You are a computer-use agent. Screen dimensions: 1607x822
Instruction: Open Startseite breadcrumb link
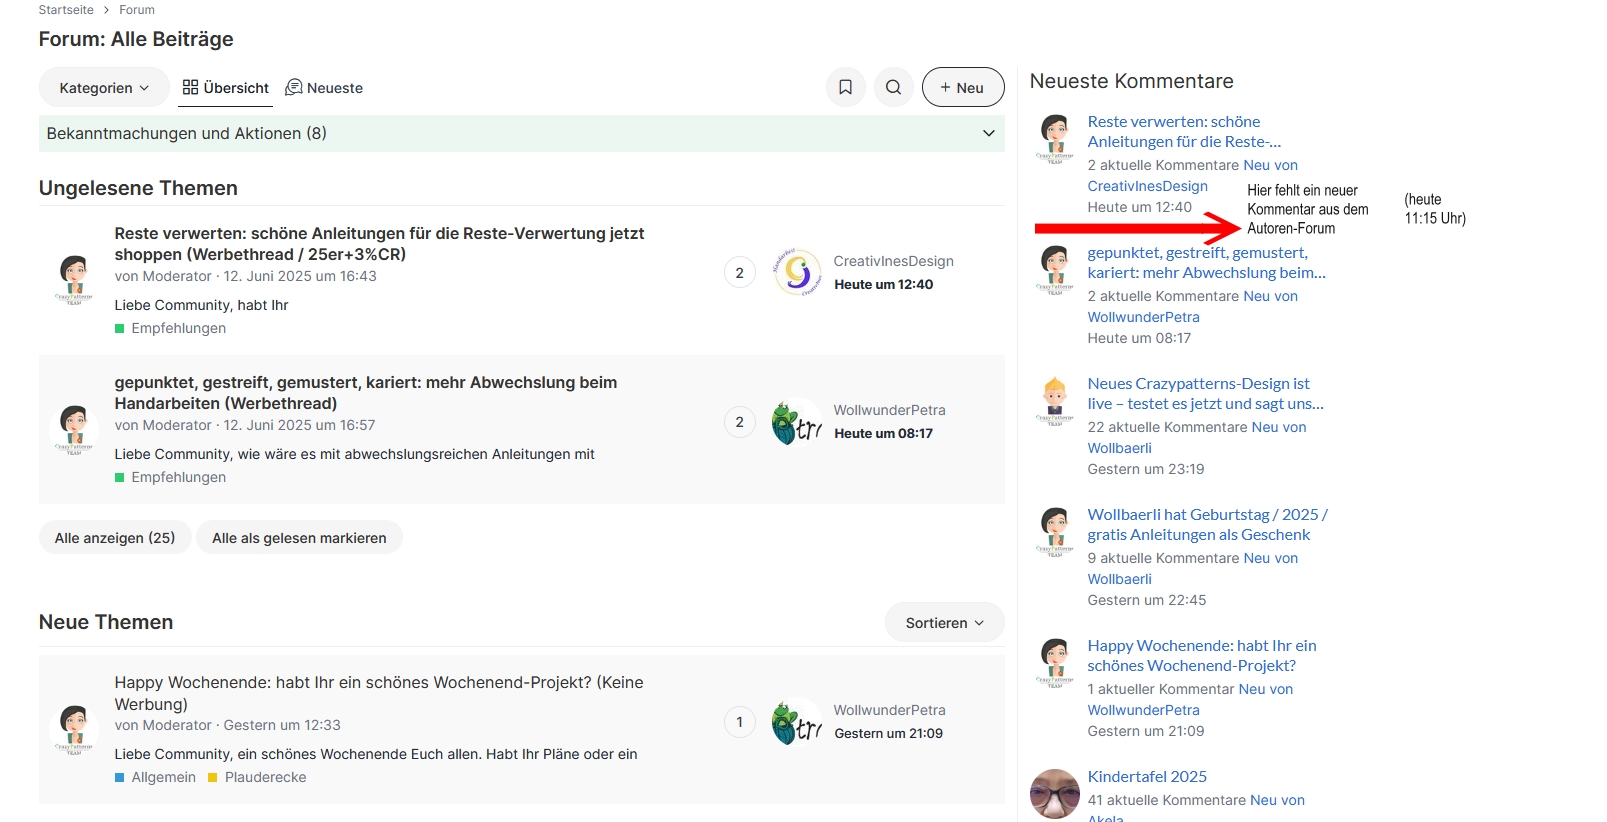point(66,10)
